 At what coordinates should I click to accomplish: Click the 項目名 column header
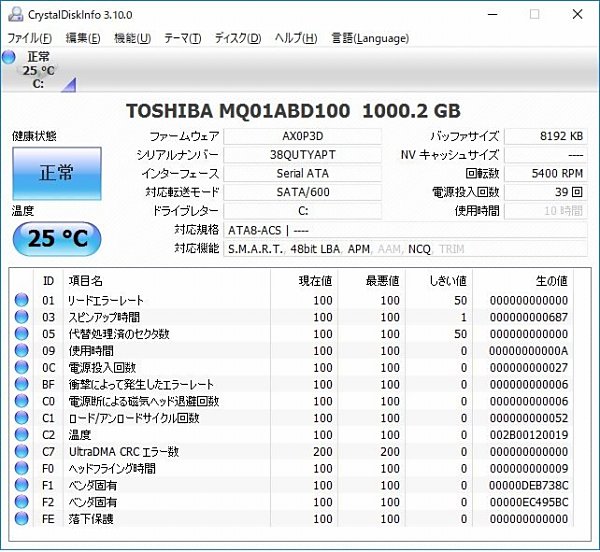[167, 281]
